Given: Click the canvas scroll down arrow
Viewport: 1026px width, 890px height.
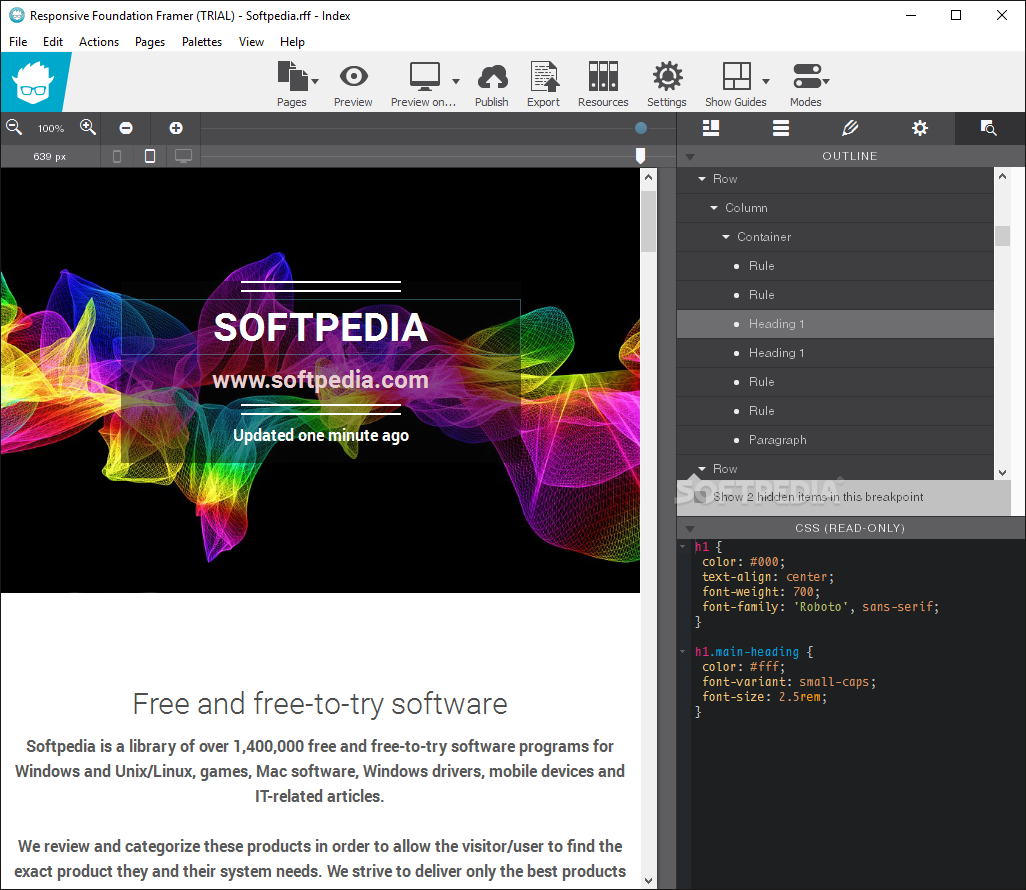Looking at the screenshot, I should pyautogui.click(x=648, y=881).
